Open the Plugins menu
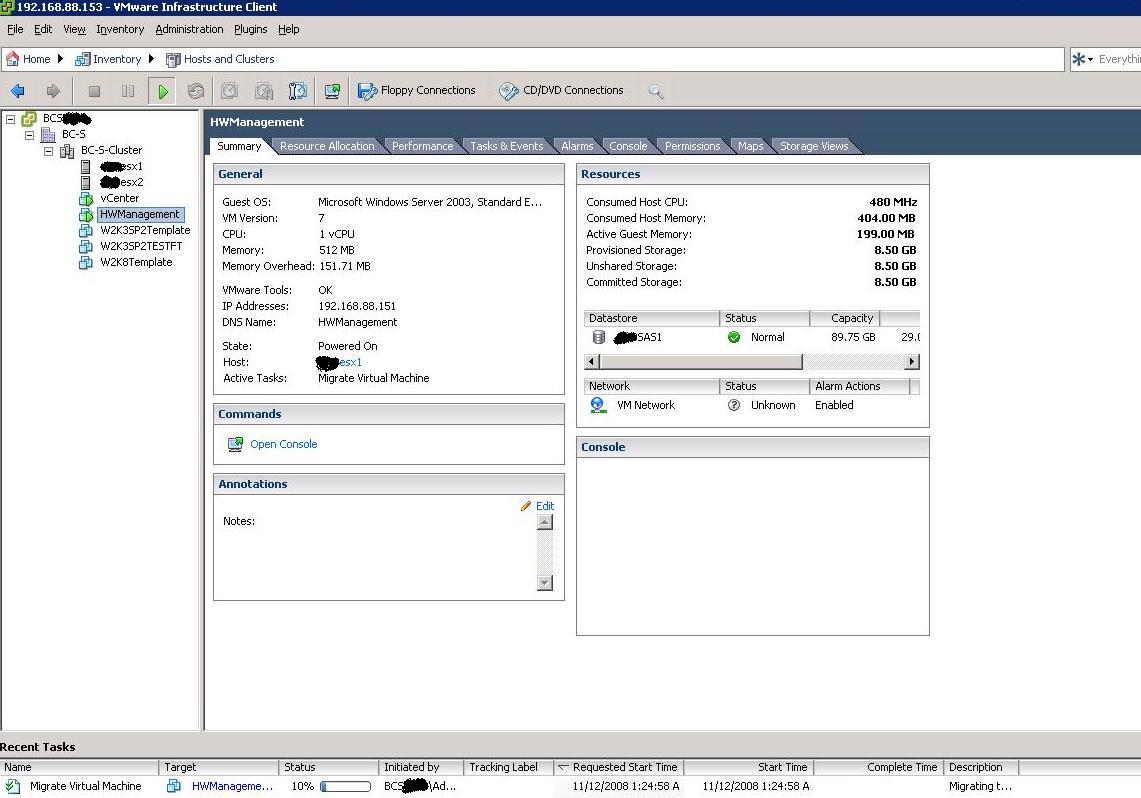 (x=250, y=29)
